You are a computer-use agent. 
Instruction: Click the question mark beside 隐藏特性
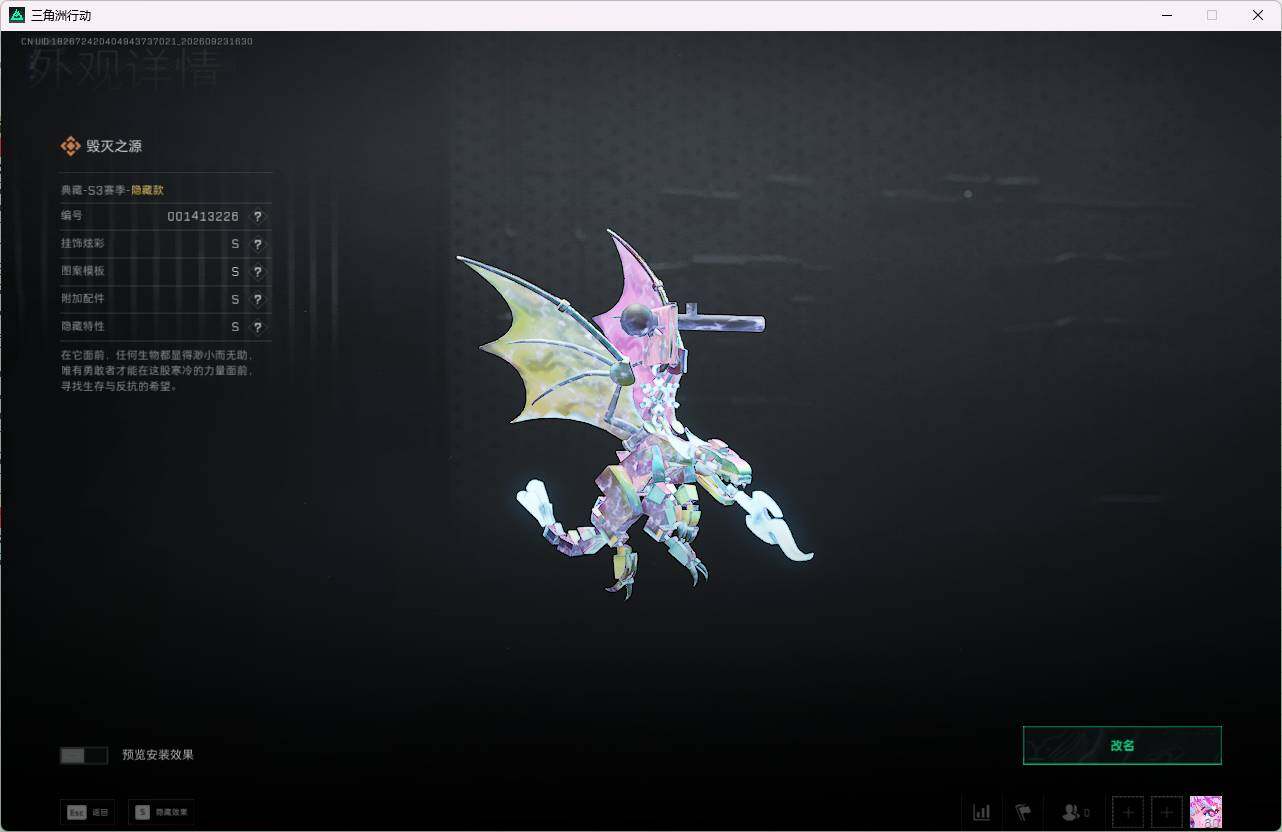click(258, 327)
